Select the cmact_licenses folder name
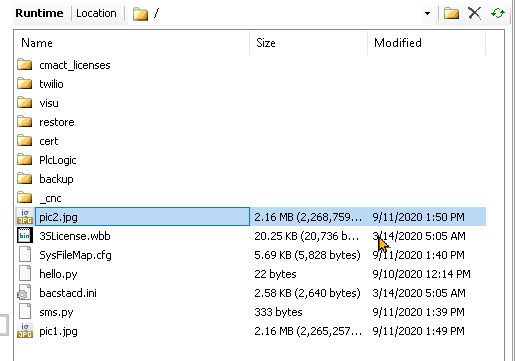This screenshot has height=361, width=517. point(75,65)
